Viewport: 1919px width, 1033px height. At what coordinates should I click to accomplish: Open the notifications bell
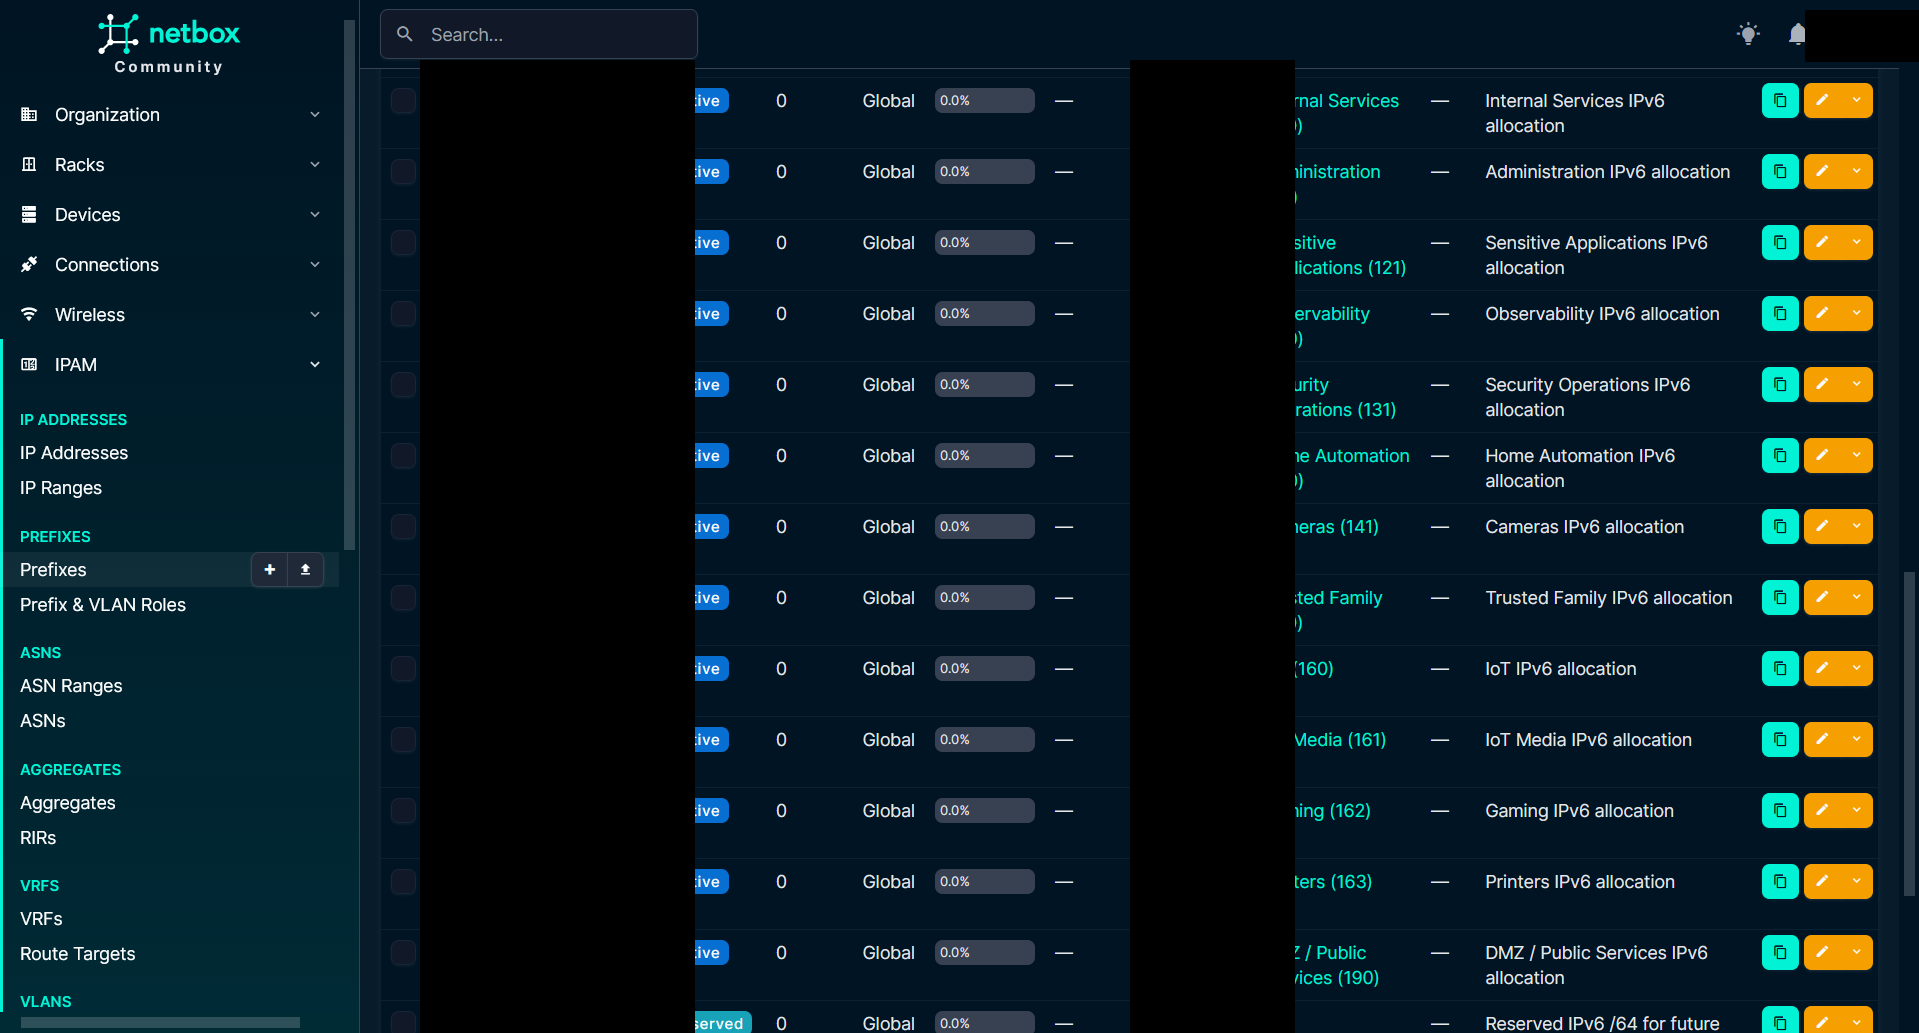pos(1797,34)
